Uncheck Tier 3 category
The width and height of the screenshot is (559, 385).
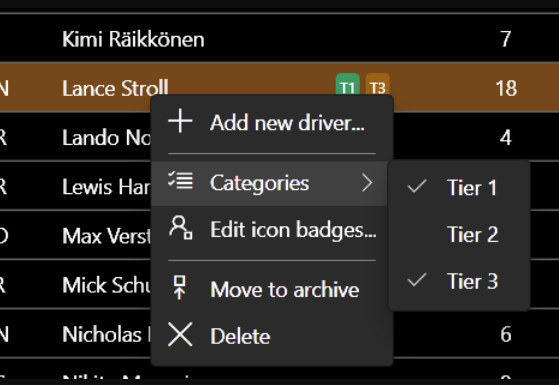click(459, 281)
